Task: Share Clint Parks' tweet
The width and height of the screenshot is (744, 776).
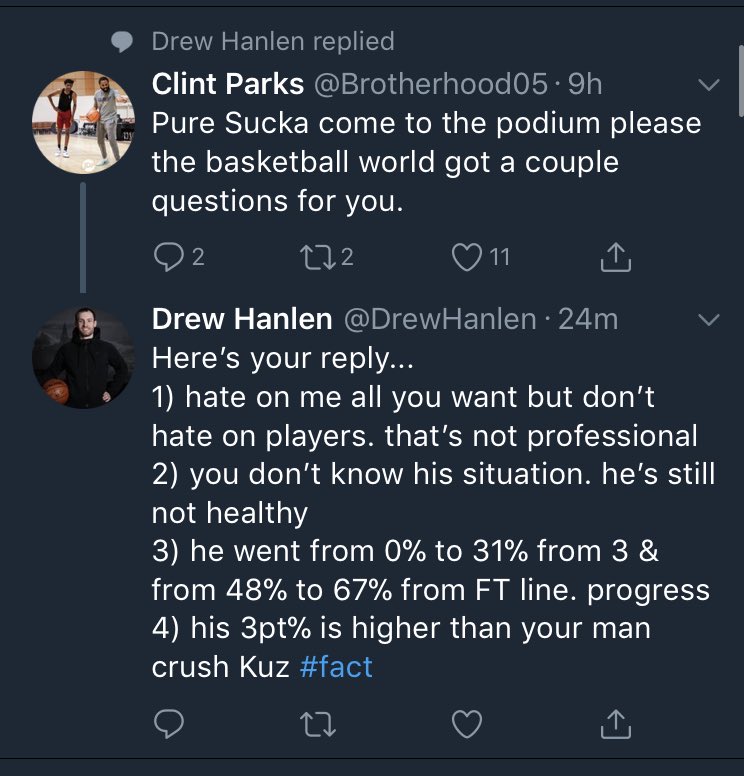Action: (616, 258)
